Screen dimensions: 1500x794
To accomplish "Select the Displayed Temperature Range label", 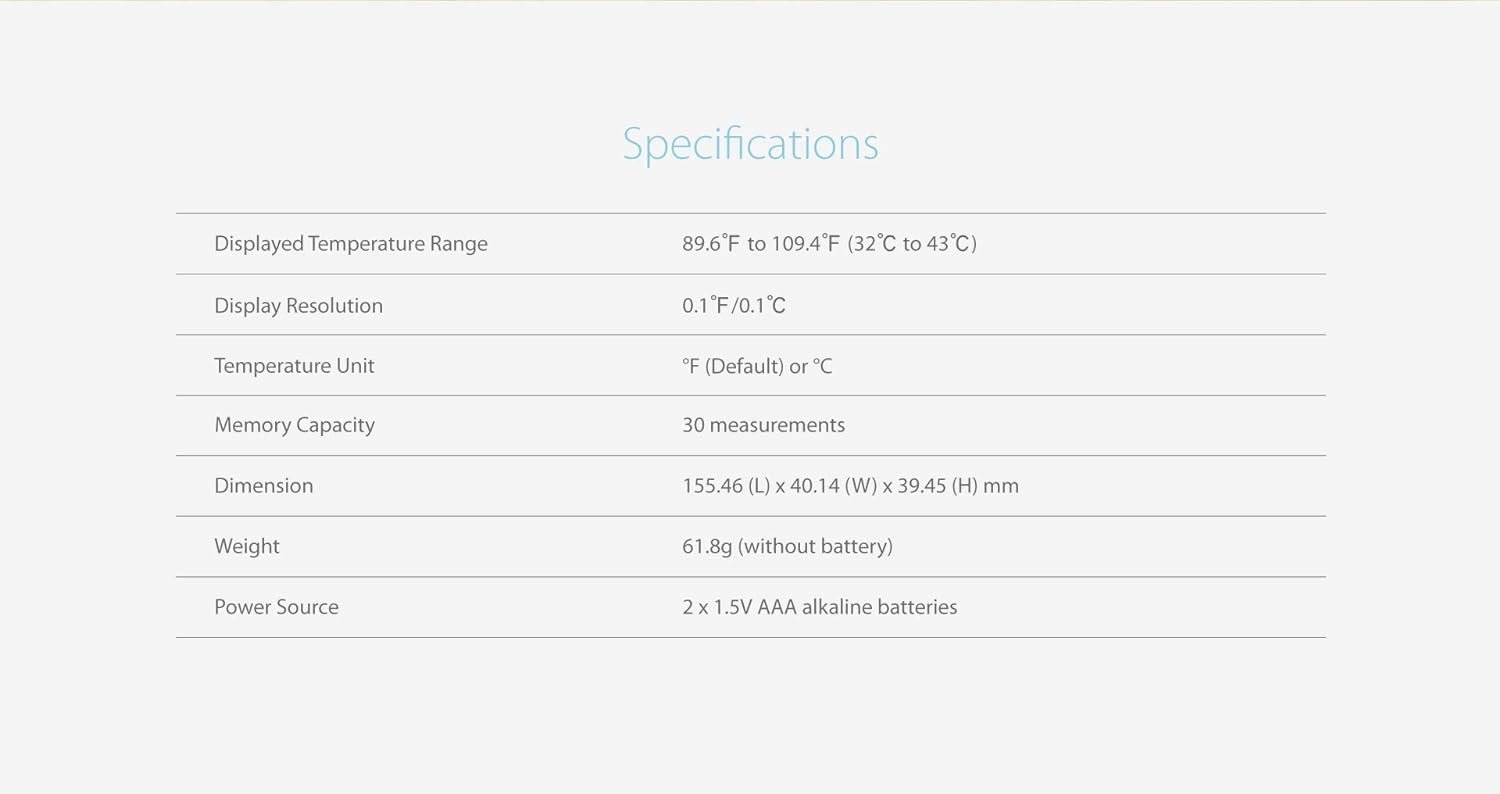I will [x=350, y=244].
